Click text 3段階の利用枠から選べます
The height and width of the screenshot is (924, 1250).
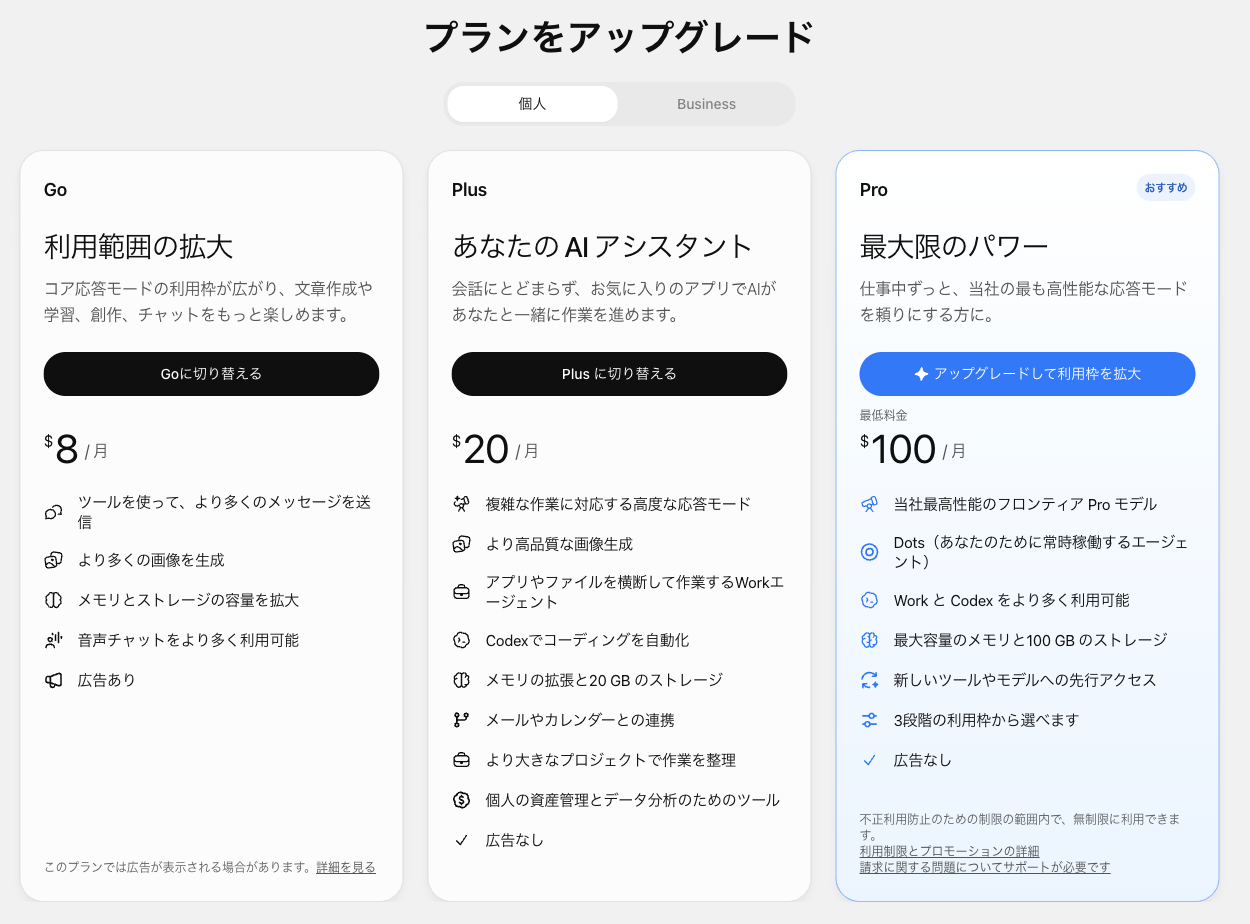[986, 720]
